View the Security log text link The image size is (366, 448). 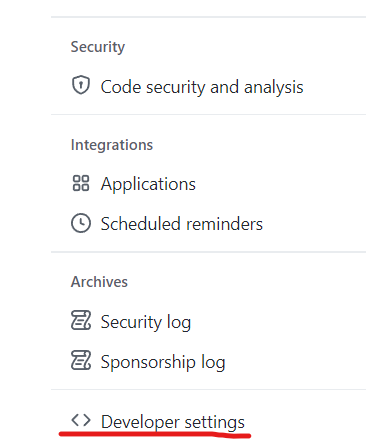click(x=146, y=322)
